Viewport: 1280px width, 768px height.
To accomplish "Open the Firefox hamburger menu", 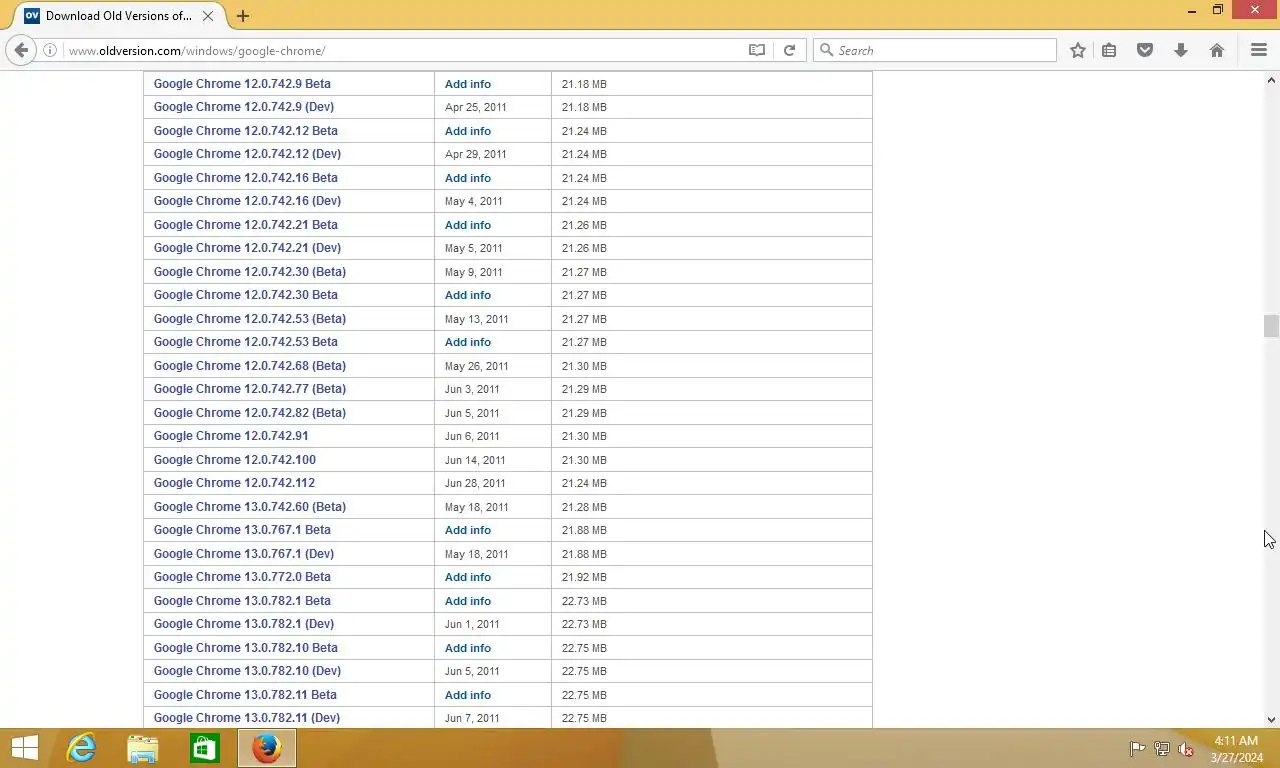I will [x=1259, y=50].
